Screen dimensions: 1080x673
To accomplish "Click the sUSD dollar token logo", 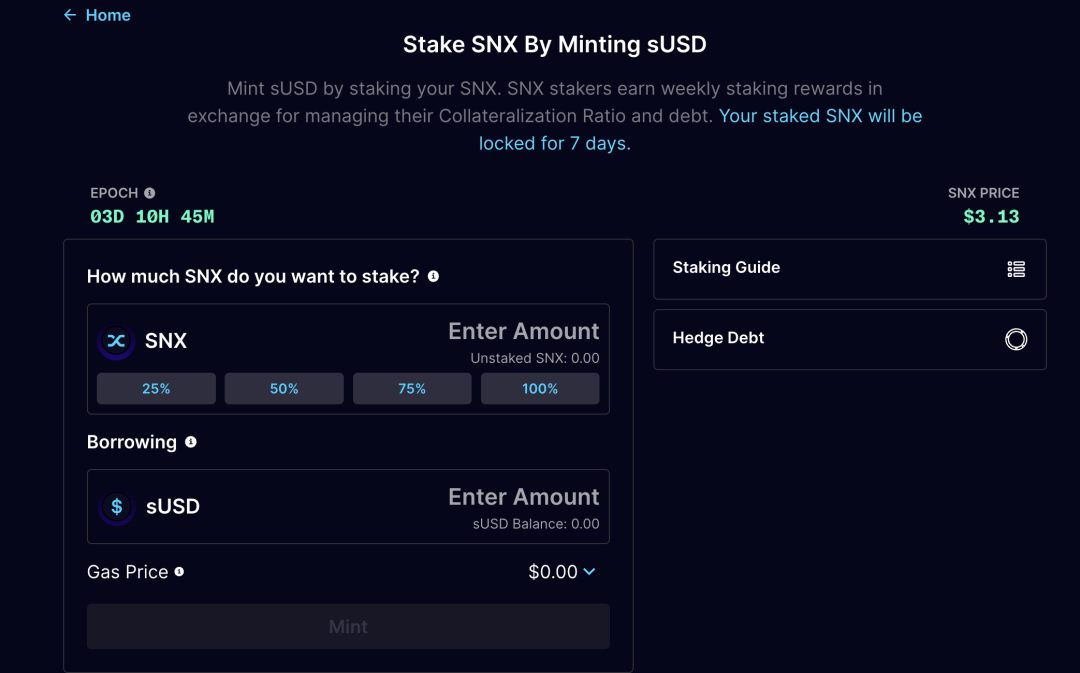I will pos(116,507).
